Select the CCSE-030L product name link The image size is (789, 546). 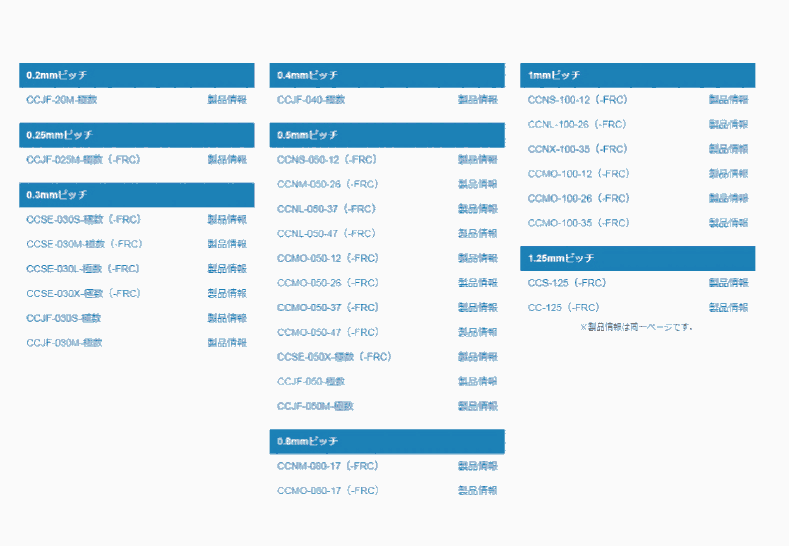[x=83, y=269]
